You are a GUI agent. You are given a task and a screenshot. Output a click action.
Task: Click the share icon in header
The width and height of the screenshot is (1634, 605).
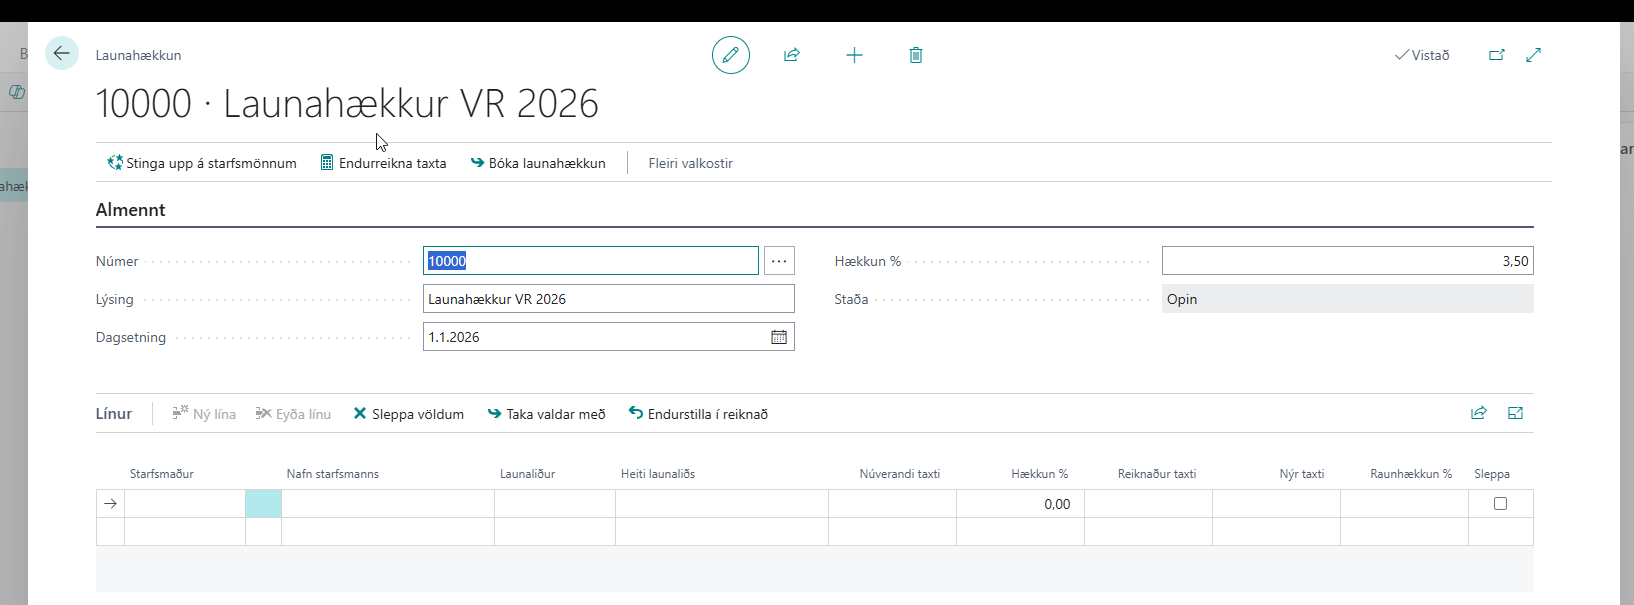[792, 55]
